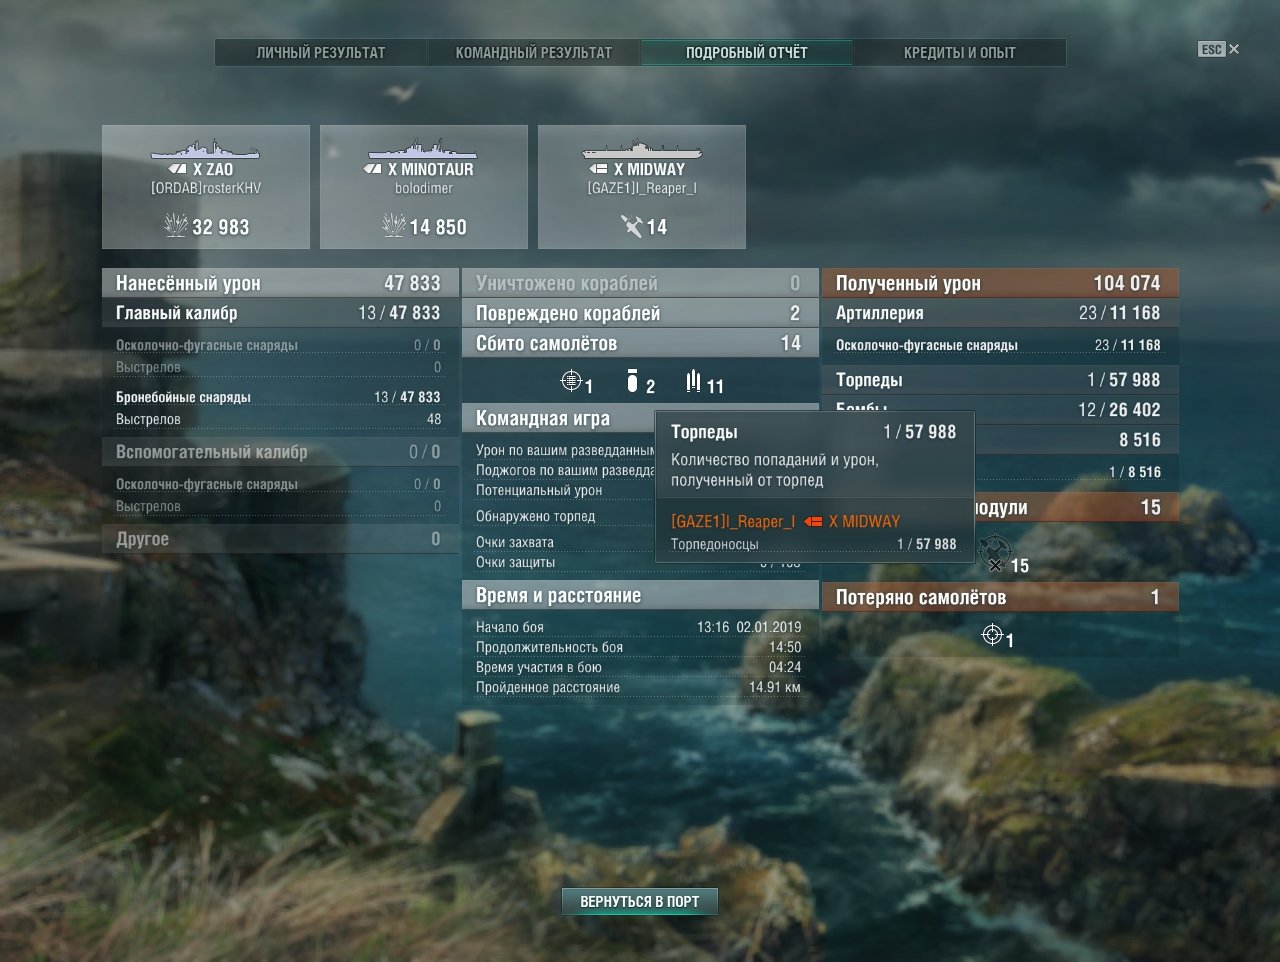The height and width of the screenshot is (962, 1280).
Task: Click the torpedo bomber icon showing 11 planes
Action: (693, 381)
